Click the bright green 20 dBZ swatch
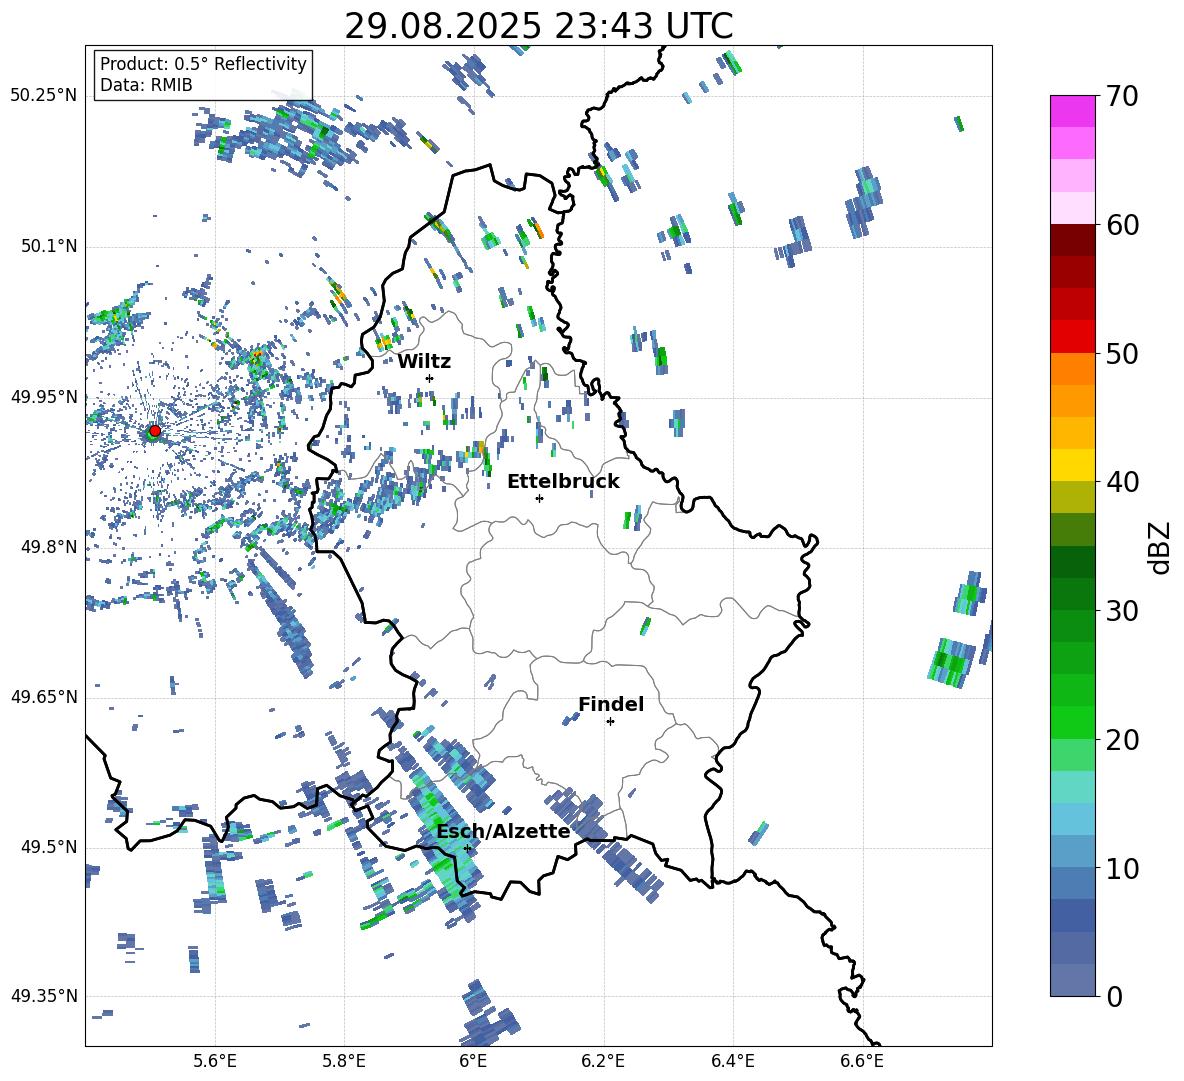The height and width of the screenshot is (1081, 1184). point(1072,722)
